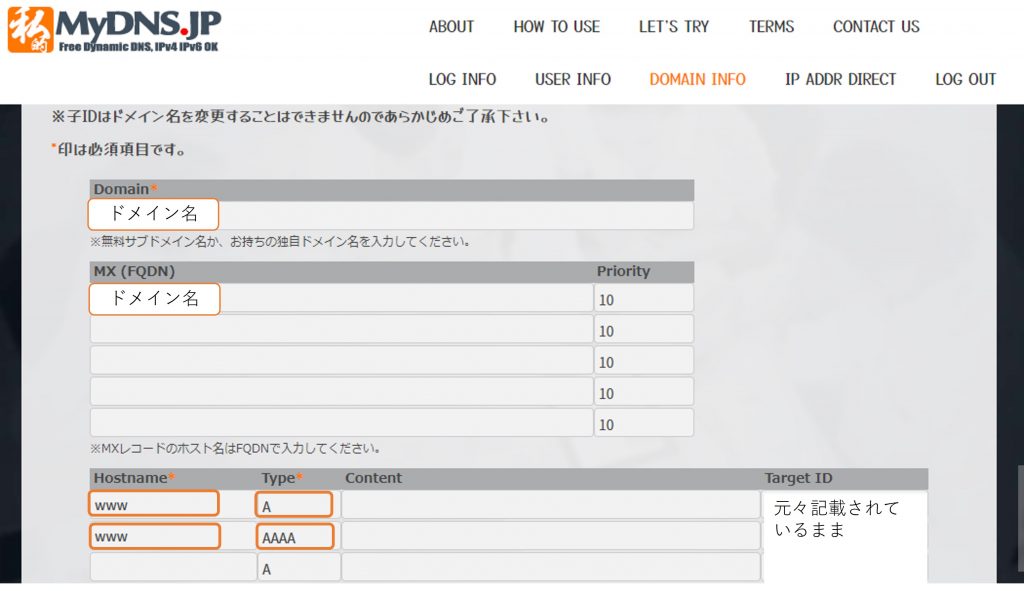Click the notice beginning "※子IDはドメイン名を変更"
Screen dimensions: 1024x591
click(300, 117)
